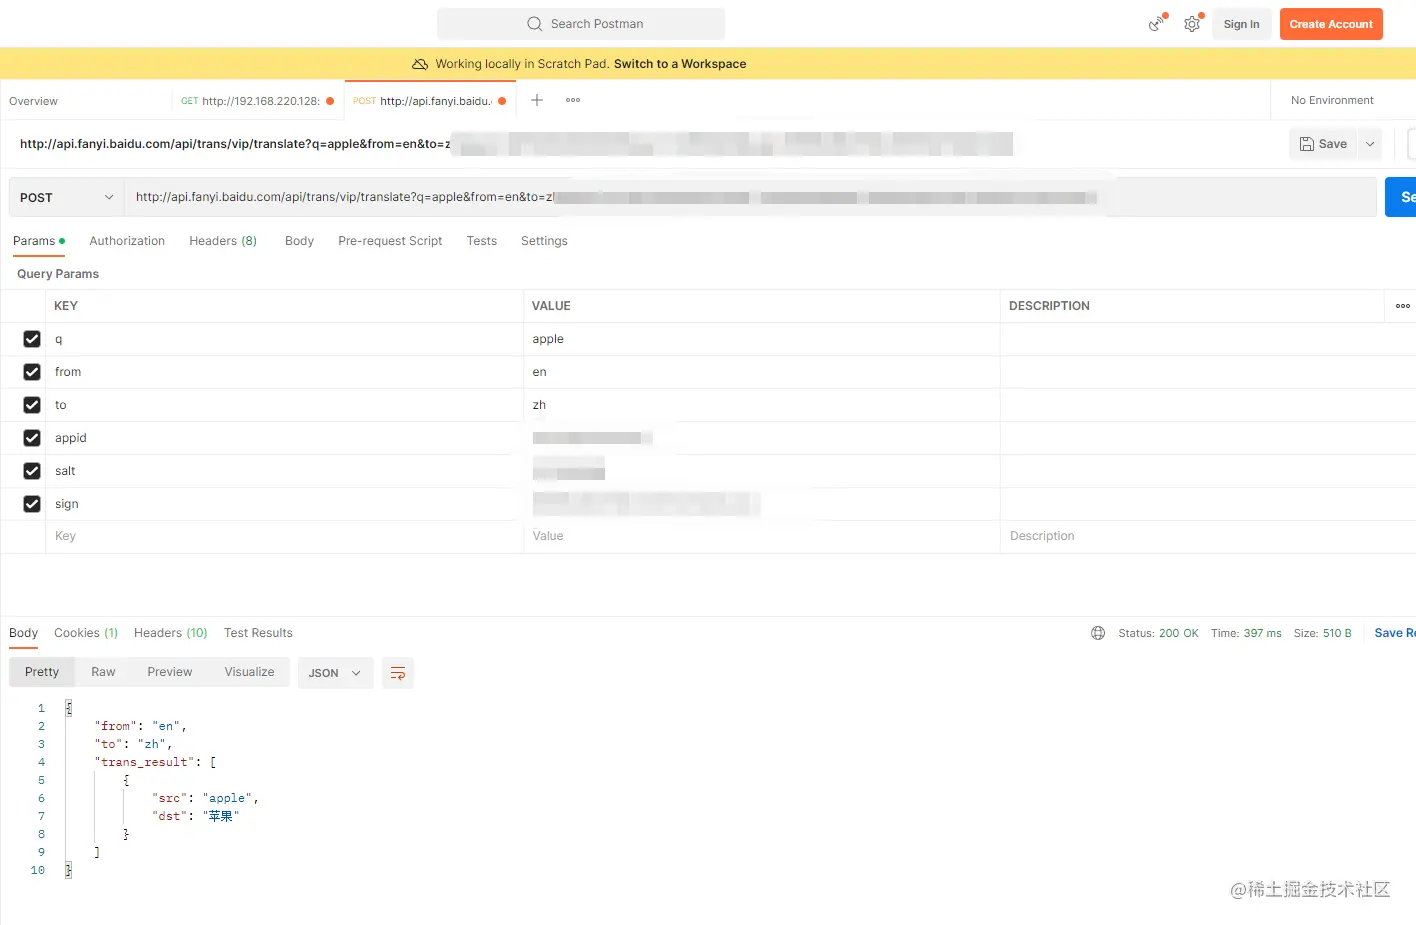Collapse JSON at response line 1 bracket
This screenshot has height=925, width=1416.
point(69,708)
